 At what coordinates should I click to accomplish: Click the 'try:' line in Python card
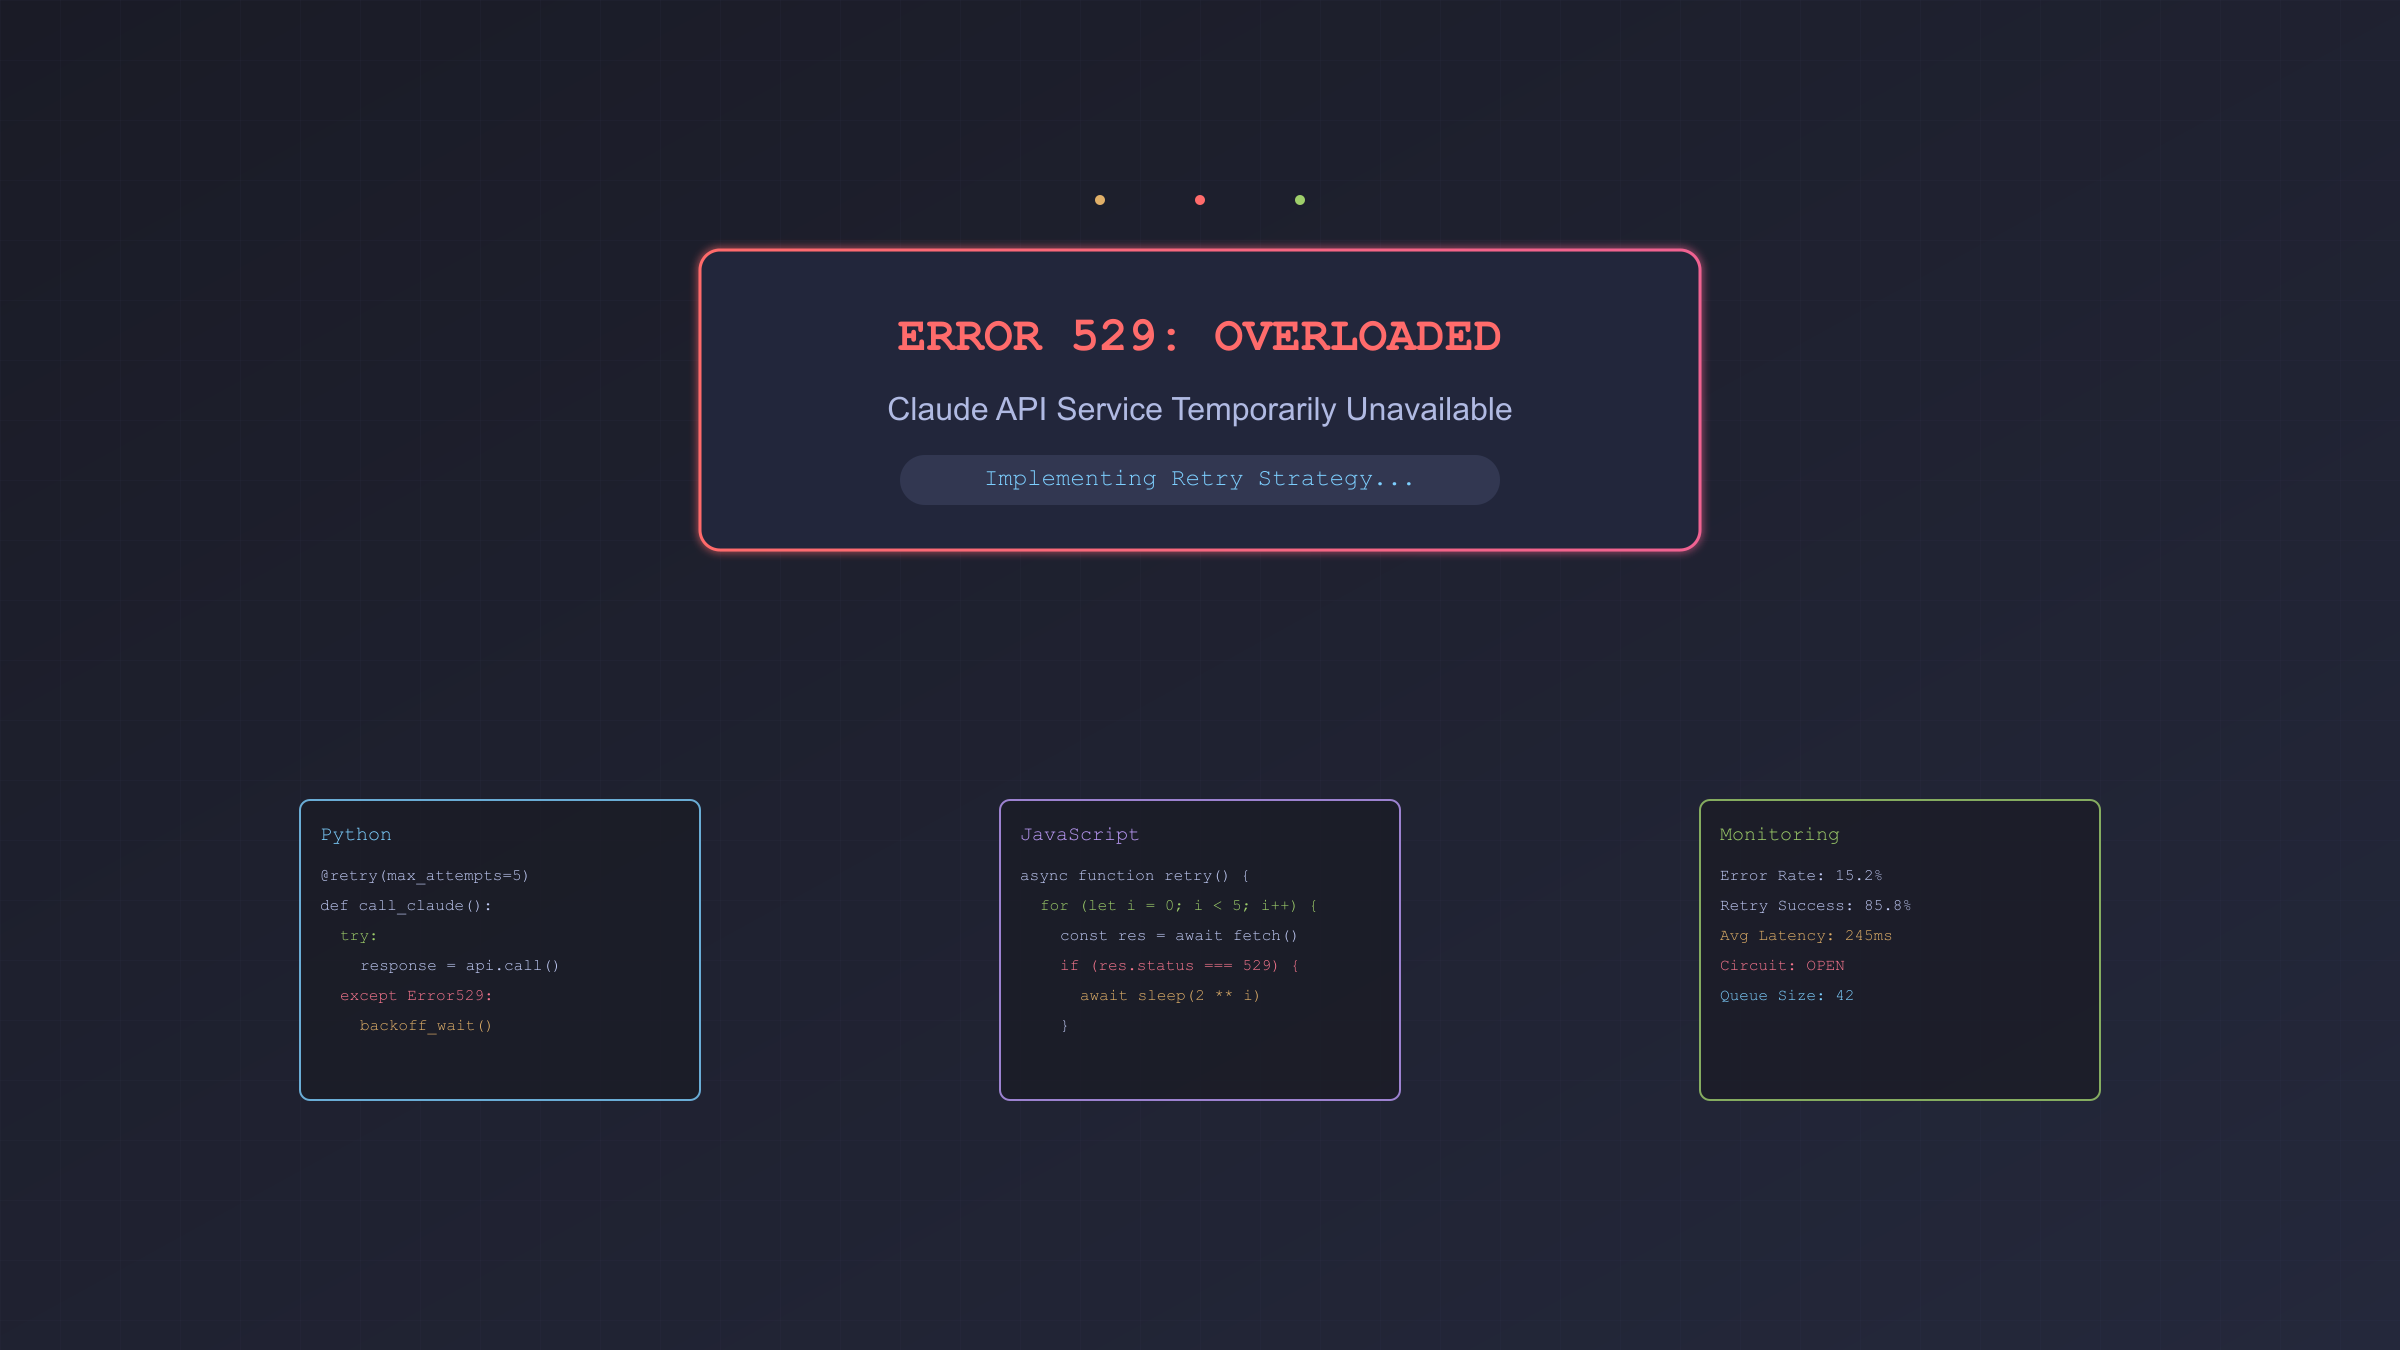359,936
